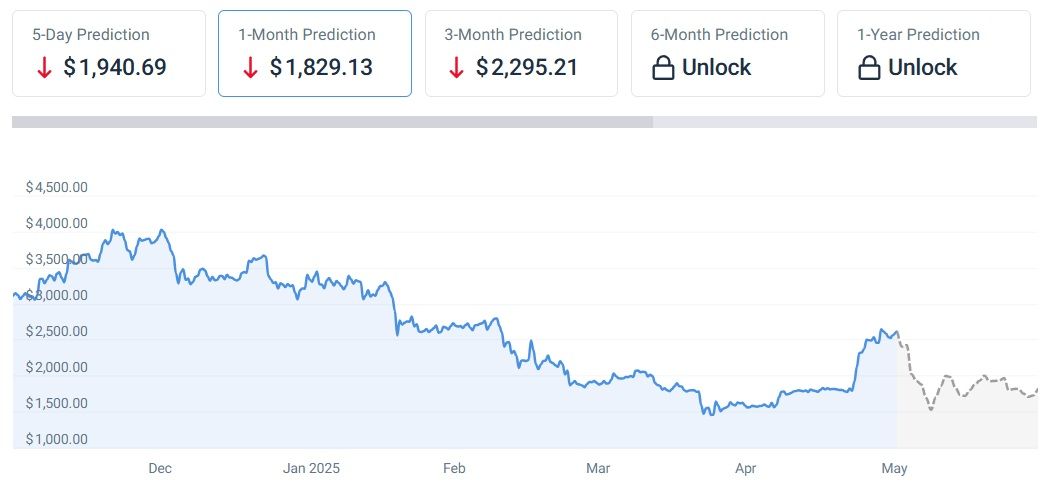Select the 5-Day Prediction tab title
The width and height of the screenshot is (1048, 501).
click(91, 34)
